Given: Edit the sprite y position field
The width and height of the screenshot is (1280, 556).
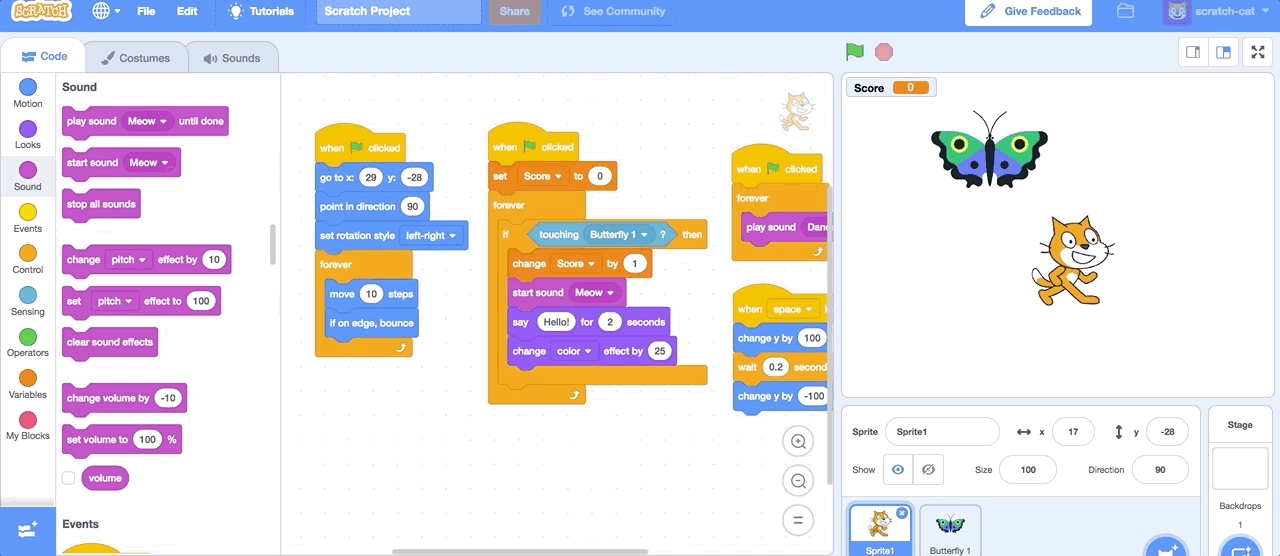Looking at the screenshot, I should (1167, 432).
